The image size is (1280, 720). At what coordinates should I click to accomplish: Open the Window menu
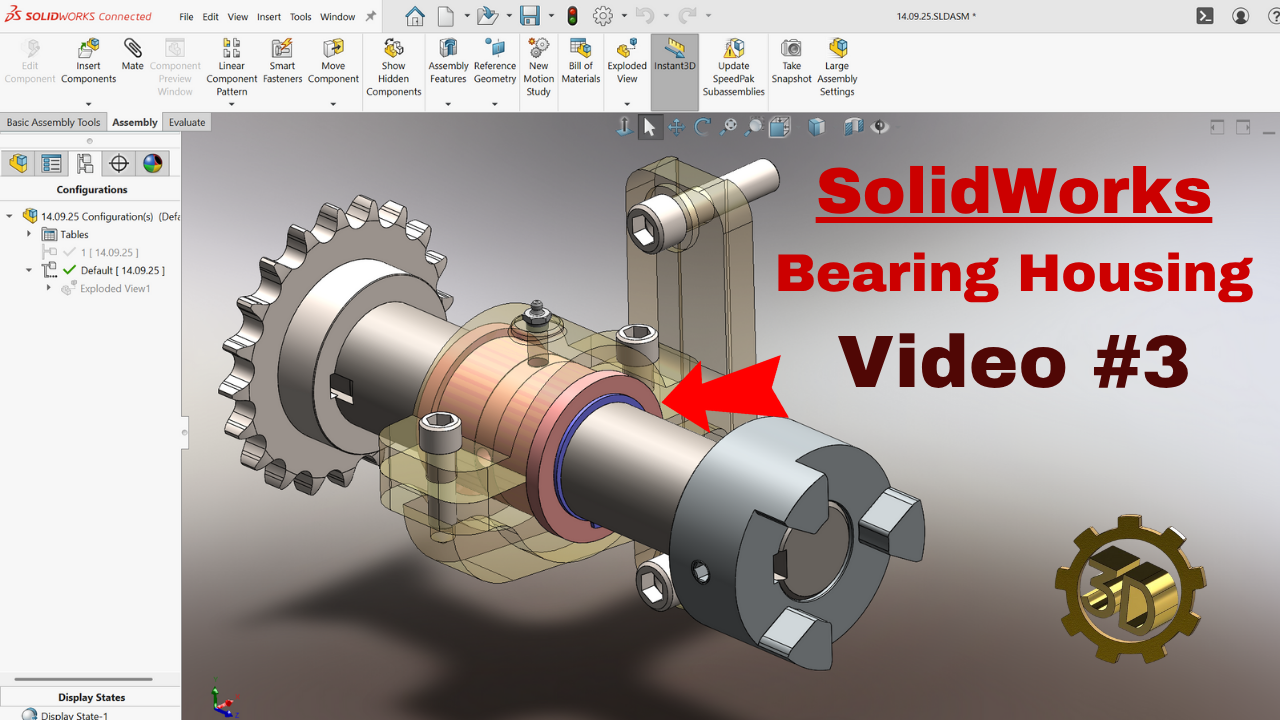point(338,17)
